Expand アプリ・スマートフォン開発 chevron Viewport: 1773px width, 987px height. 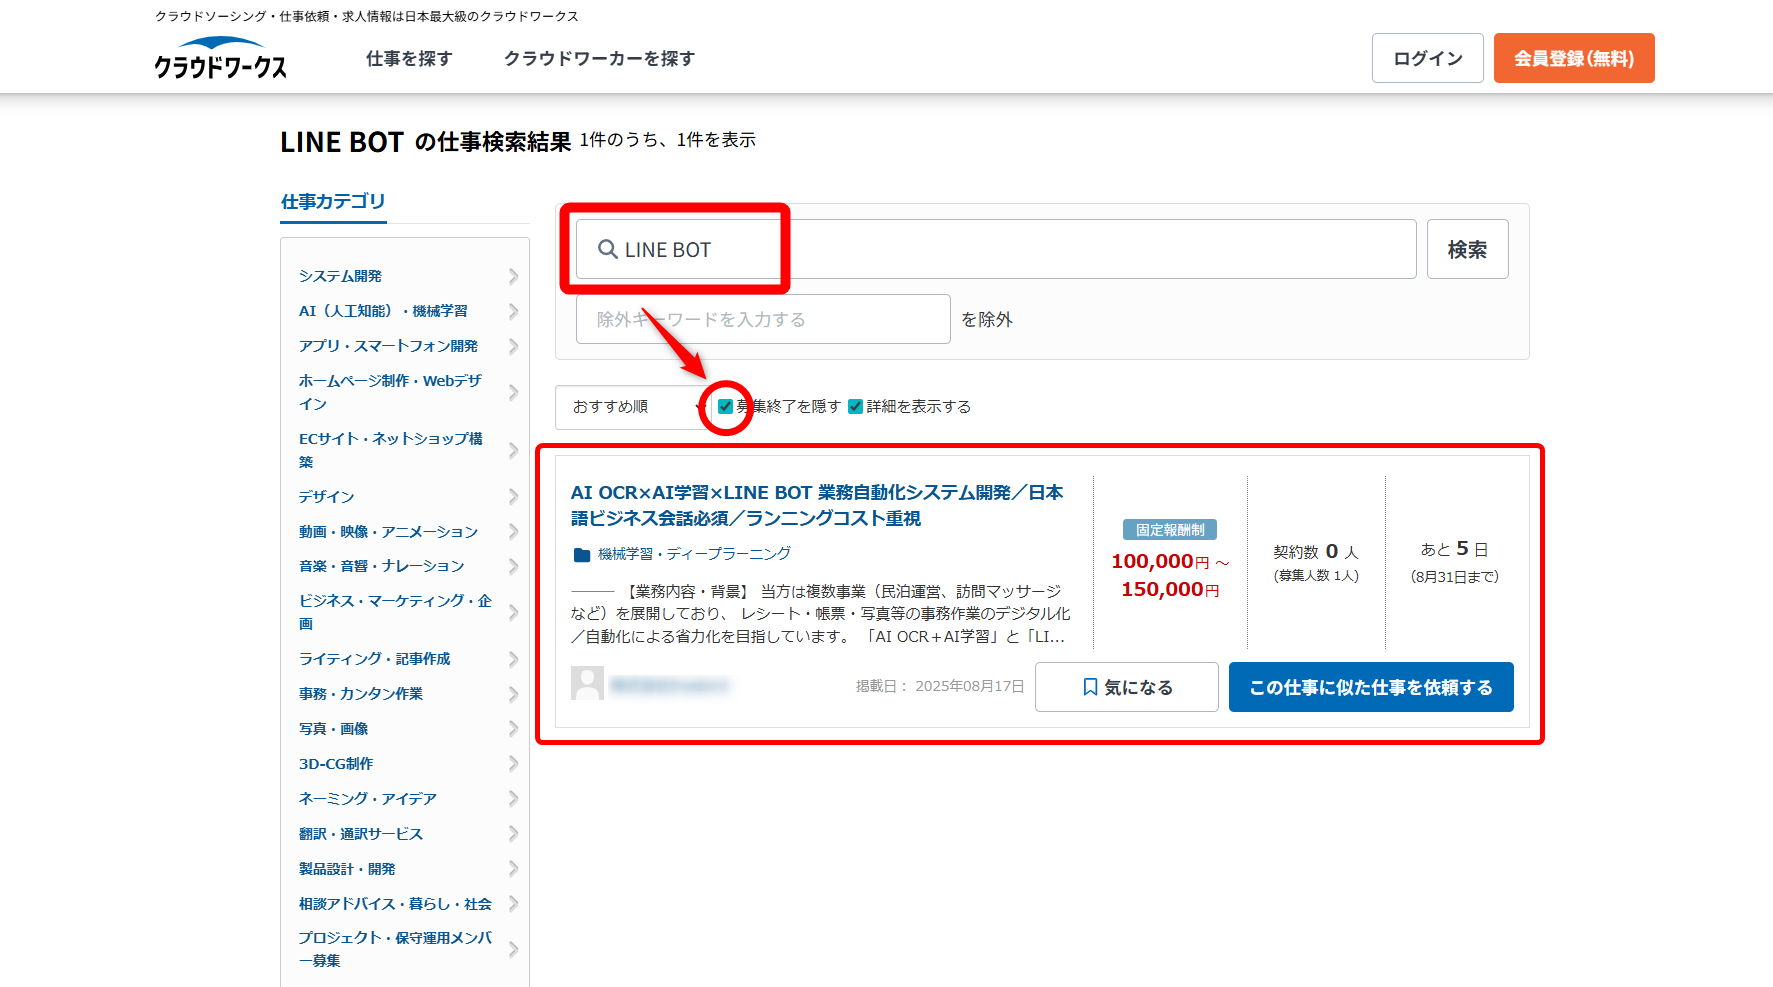[x=513, y=346]
